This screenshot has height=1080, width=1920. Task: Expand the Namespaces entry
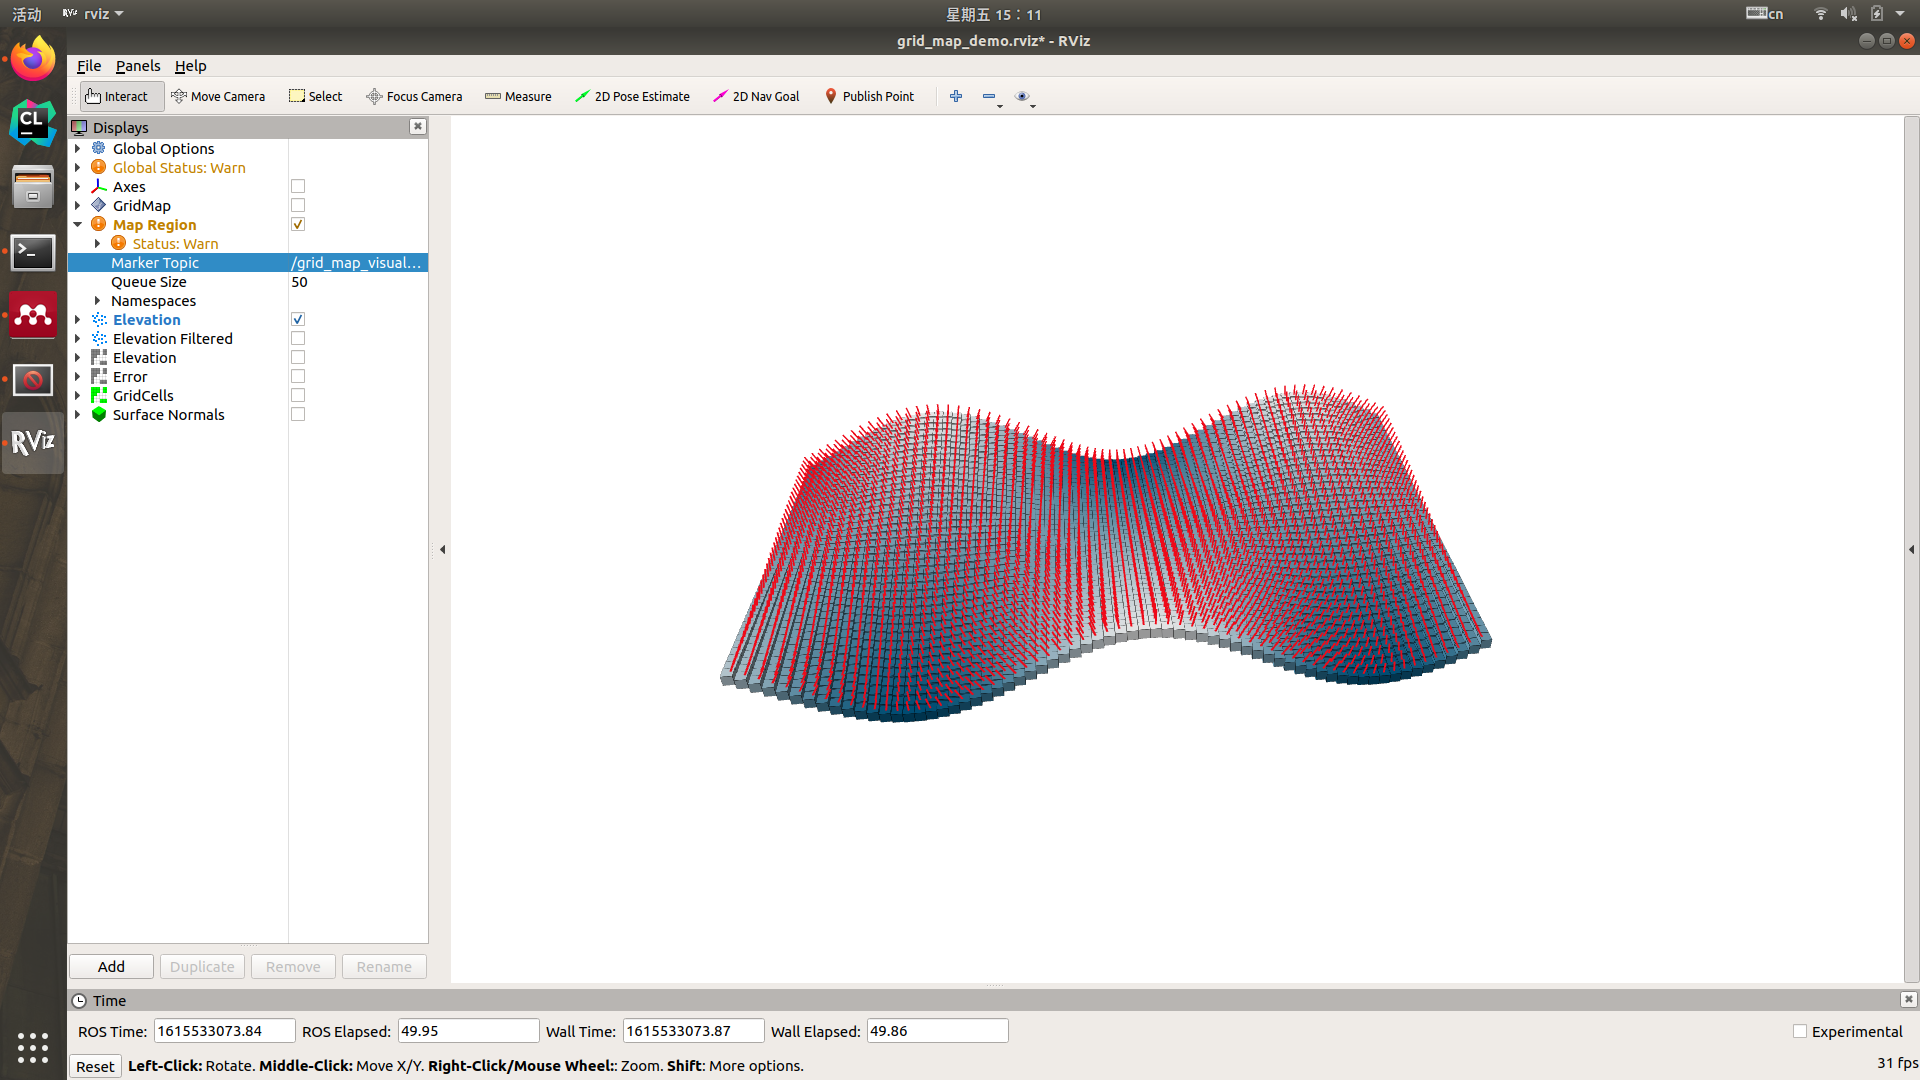[98, 301]
